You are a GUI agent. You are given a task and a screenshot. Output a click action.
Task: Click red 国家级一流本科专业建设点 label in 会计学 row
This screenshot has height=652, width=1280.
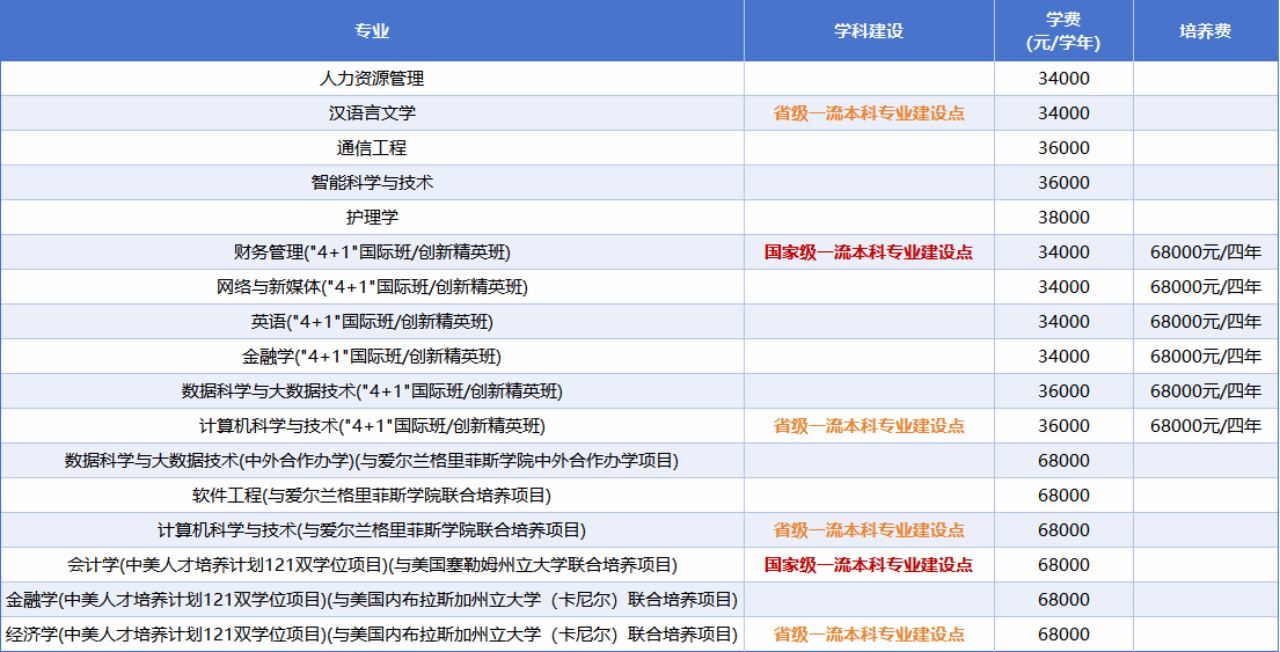tap(868, 565)
